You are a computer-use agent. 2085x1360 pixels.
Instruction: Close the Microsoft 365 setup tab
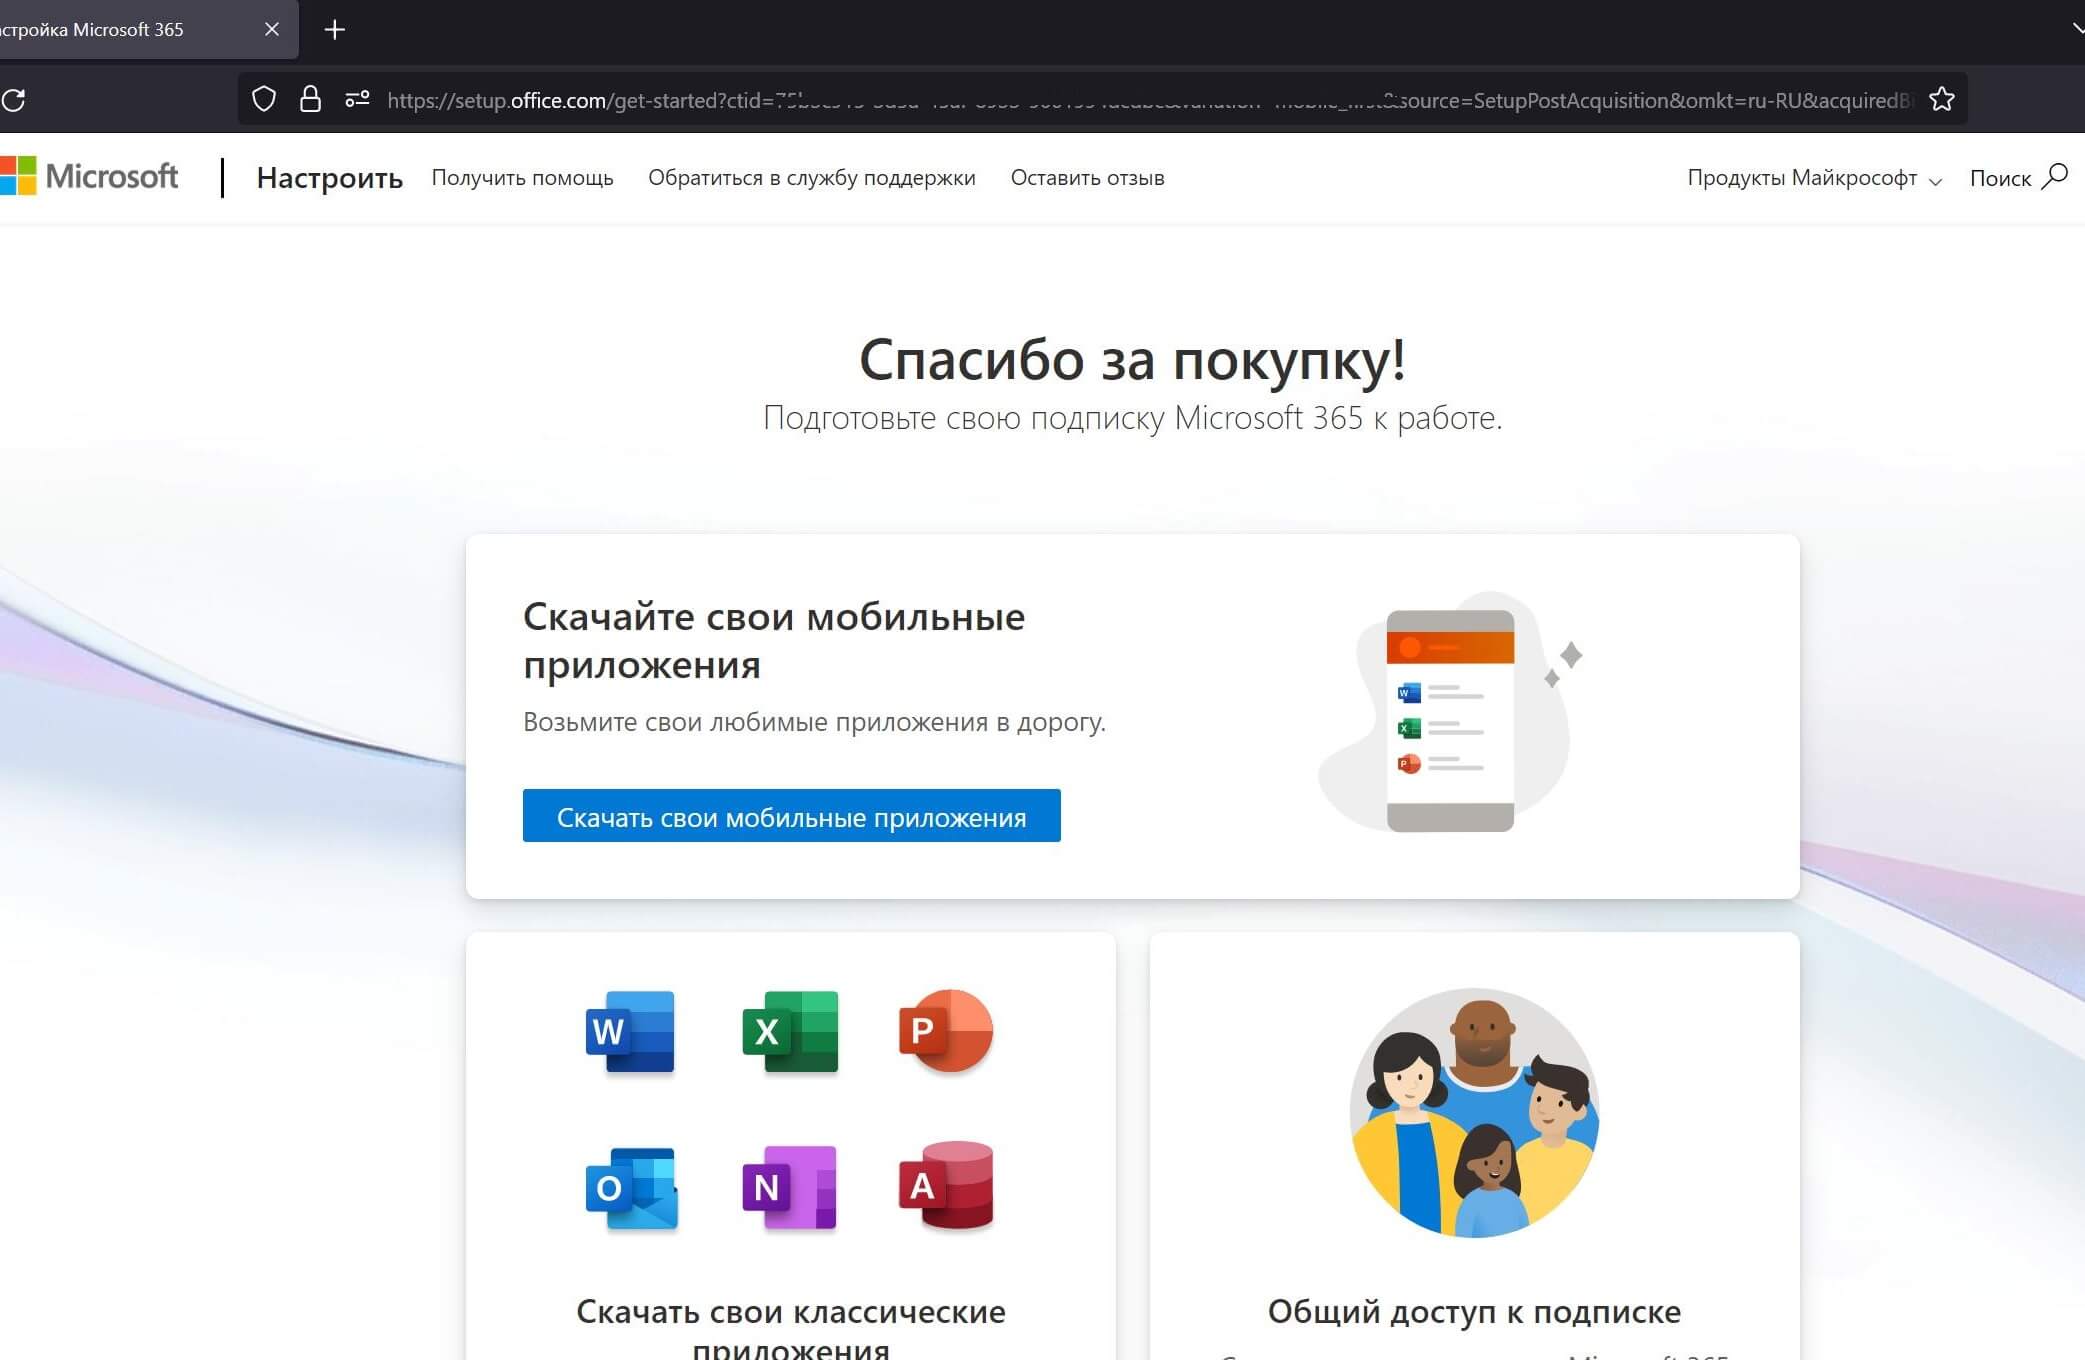pos(271,29)
